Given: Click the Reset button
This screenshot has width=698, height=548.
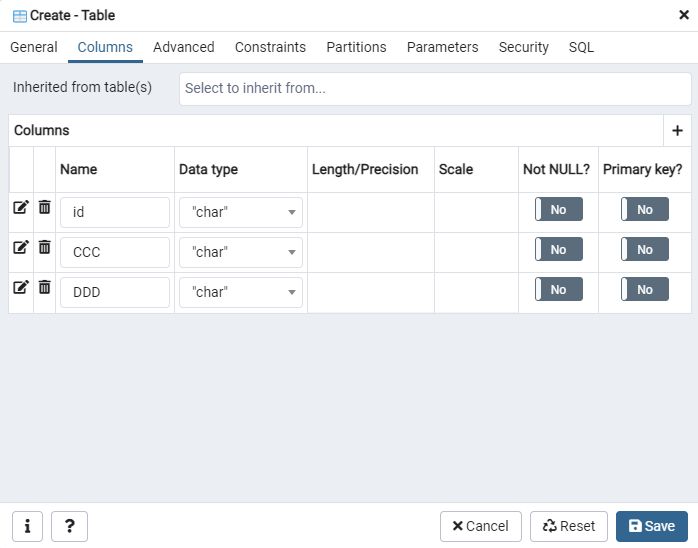Looking at the screenshot, I should click(568, 526).
